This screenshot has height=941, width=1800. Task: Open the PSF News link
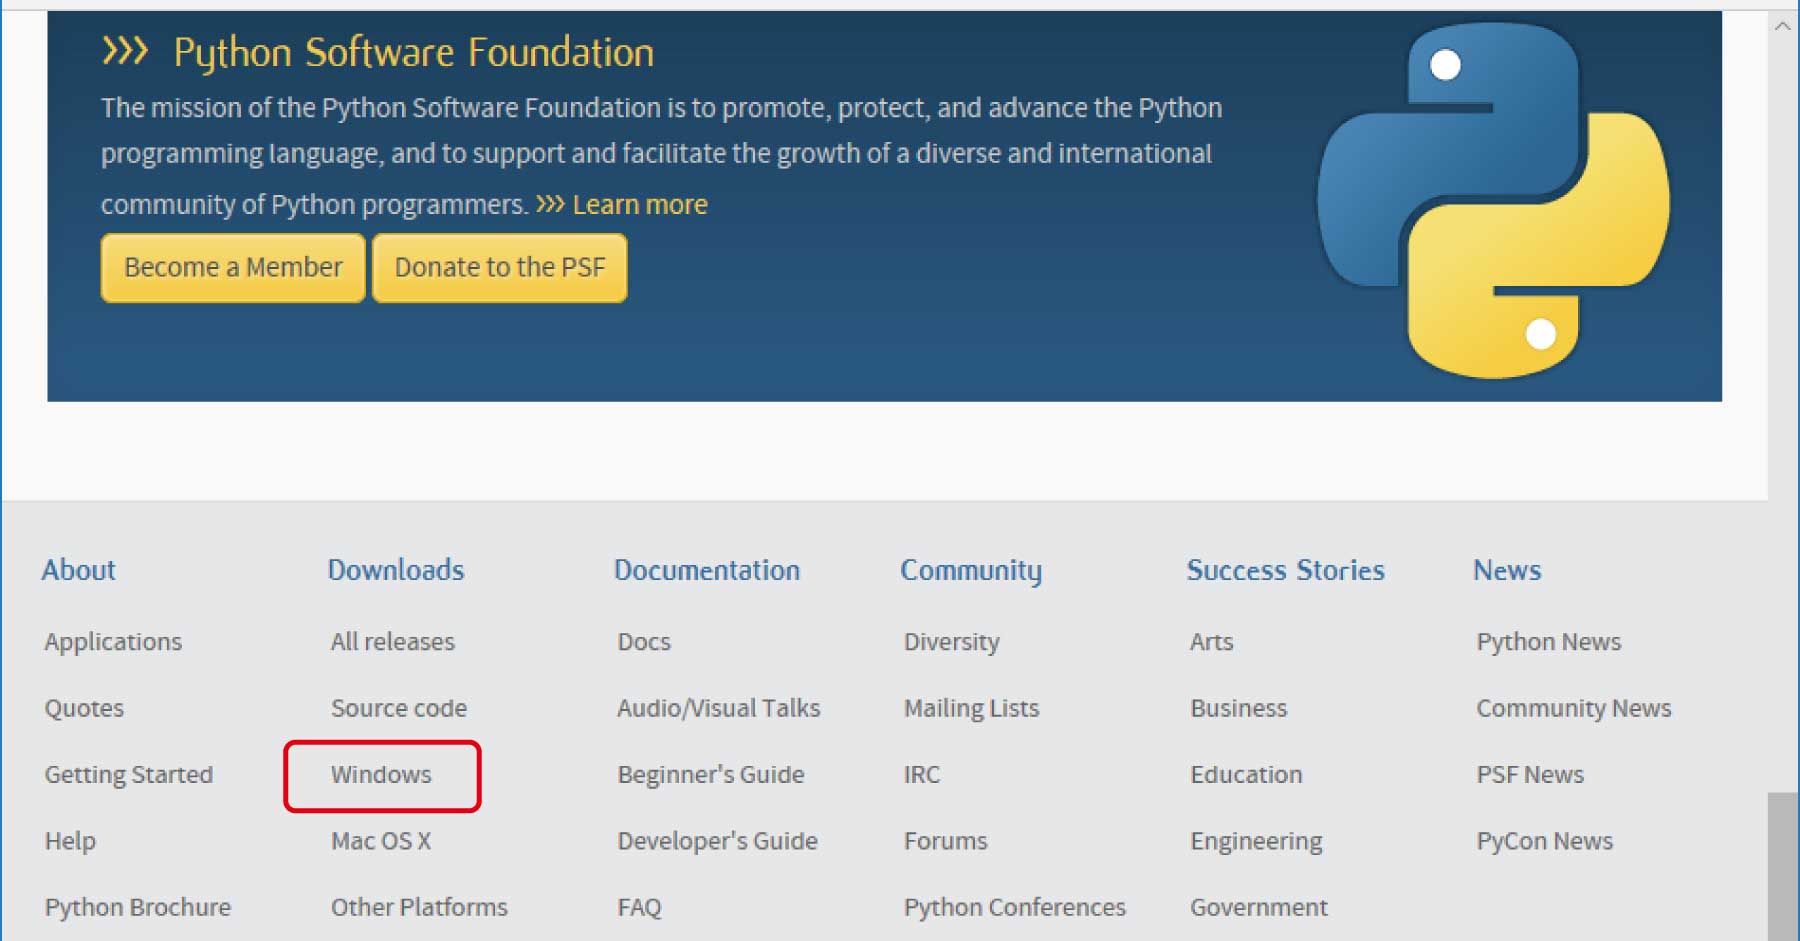[1530, 775]
